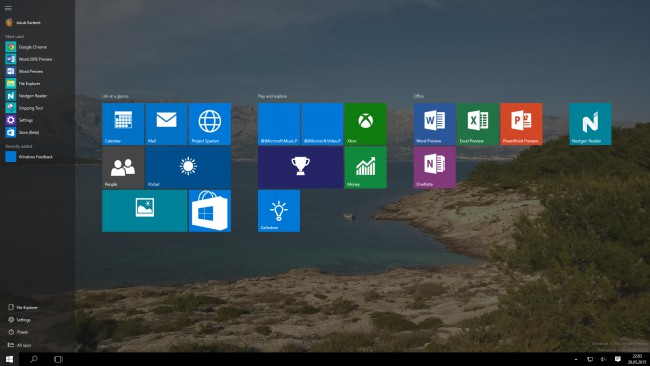Open the People tile
The image size is (650, 366).
point(123,167)
